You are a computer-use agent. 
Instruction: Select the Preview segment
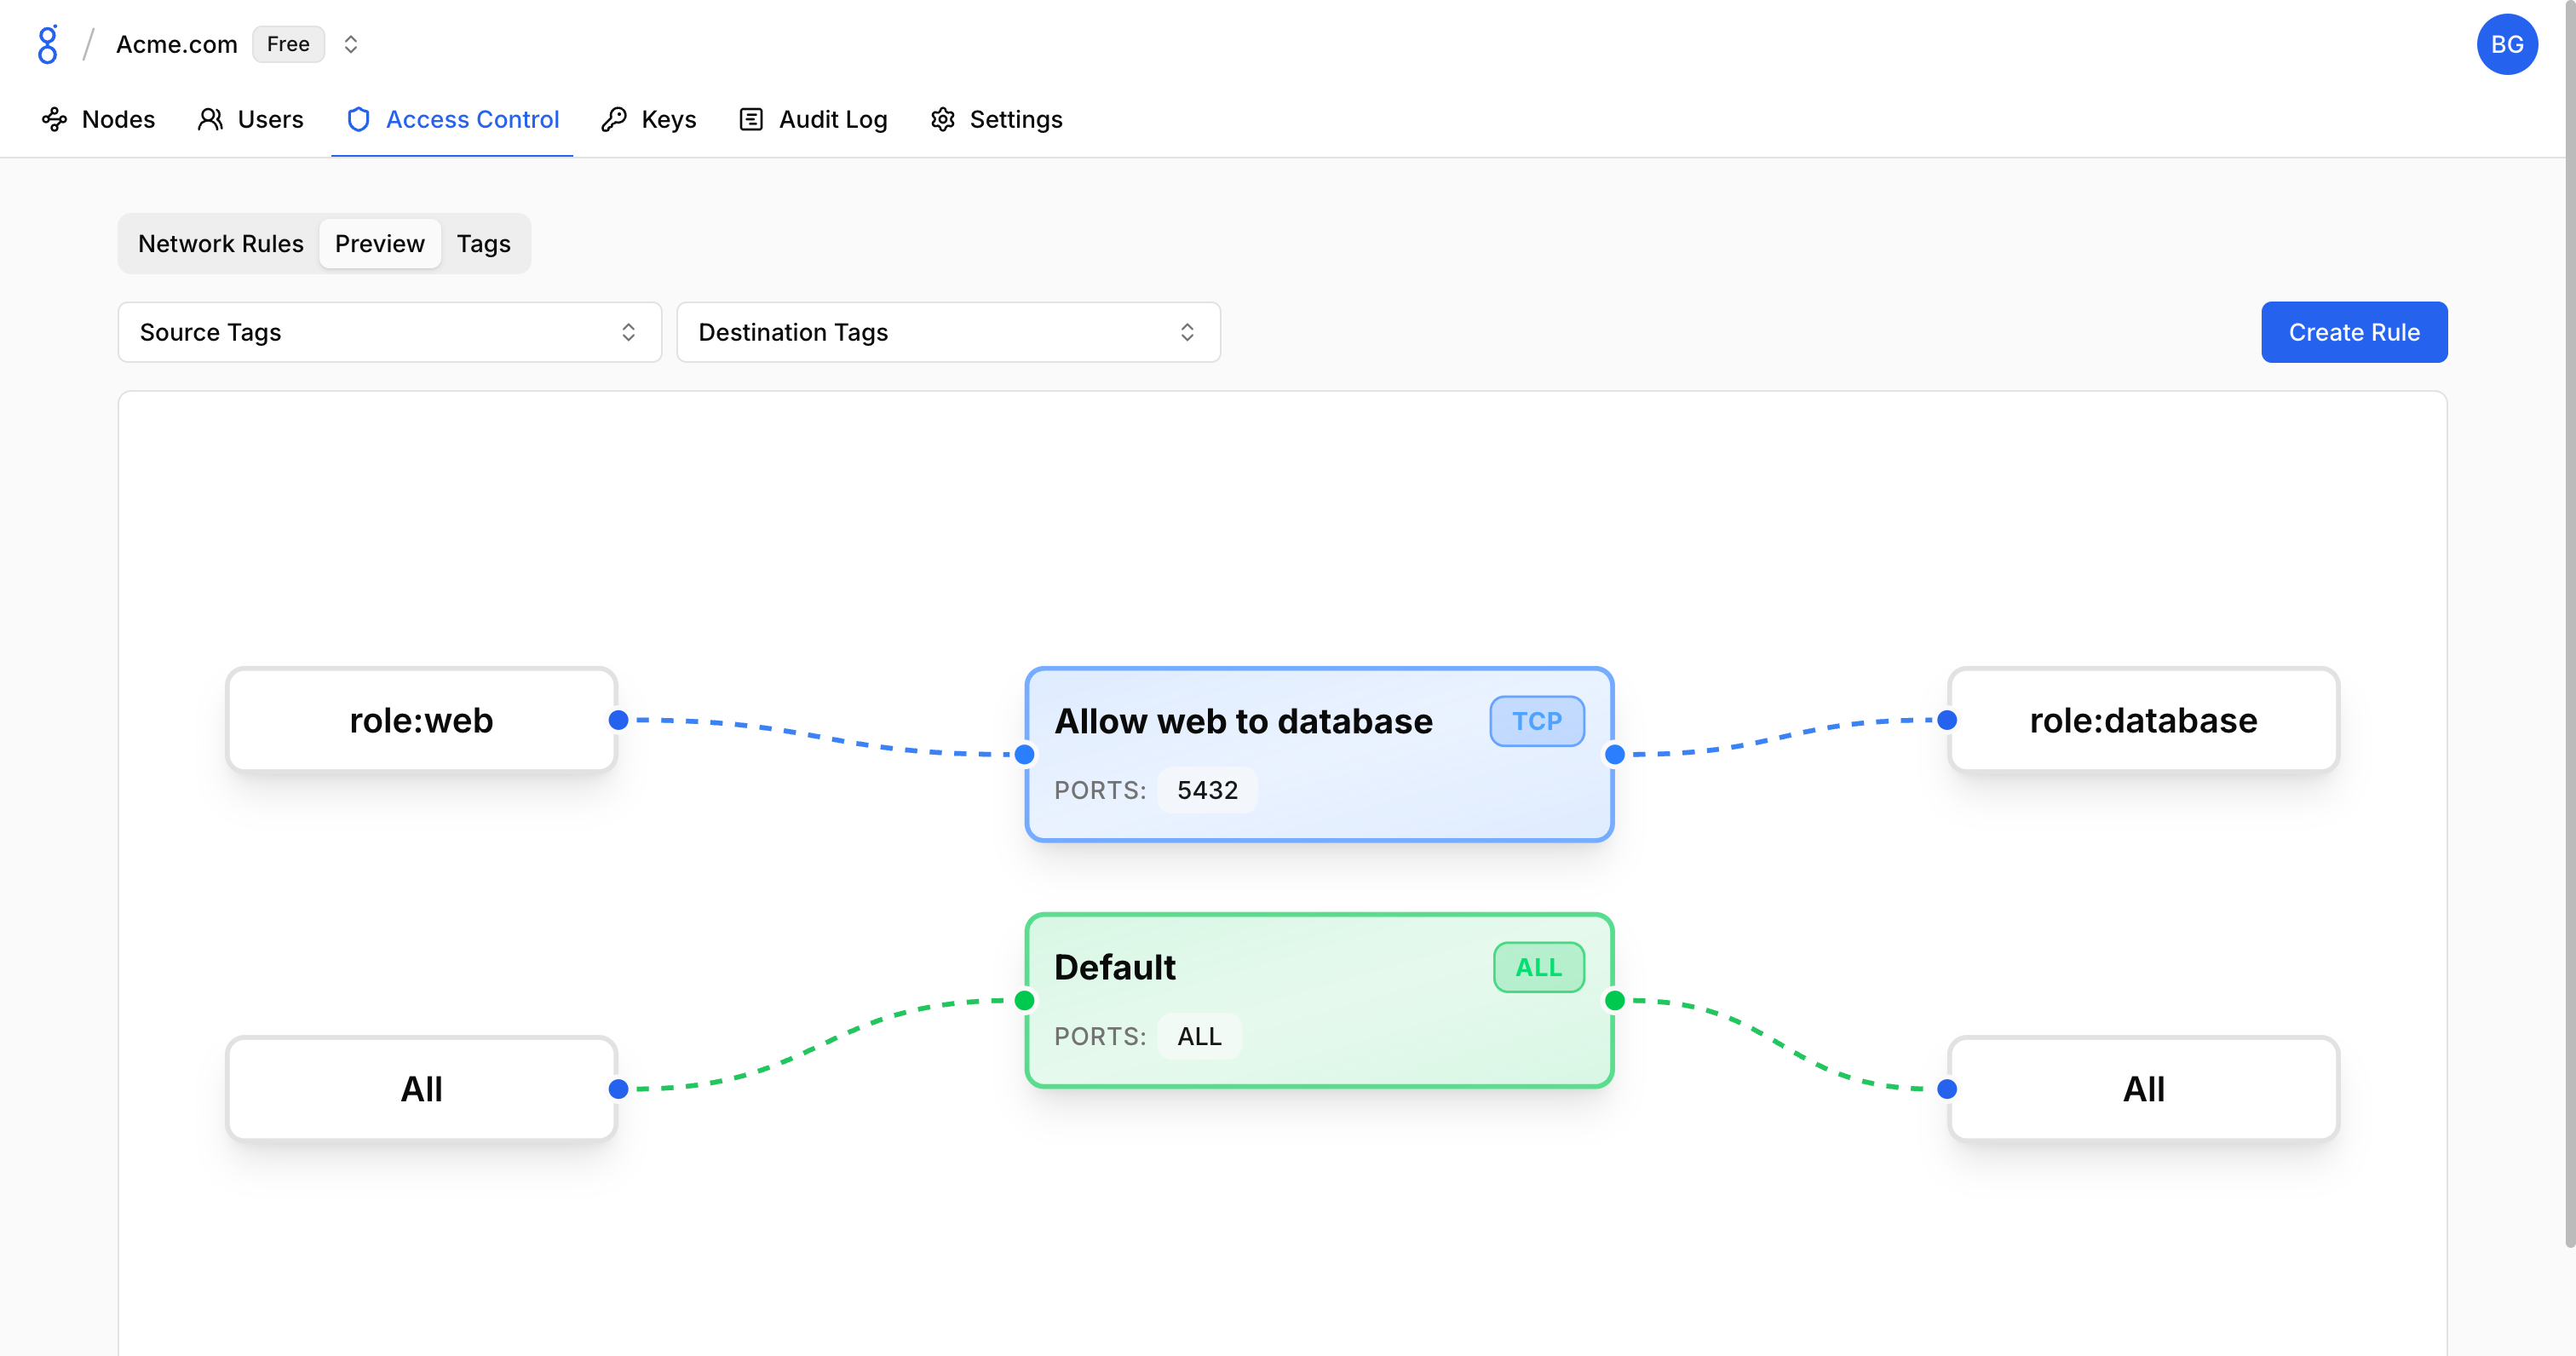[x=379, y=244]
